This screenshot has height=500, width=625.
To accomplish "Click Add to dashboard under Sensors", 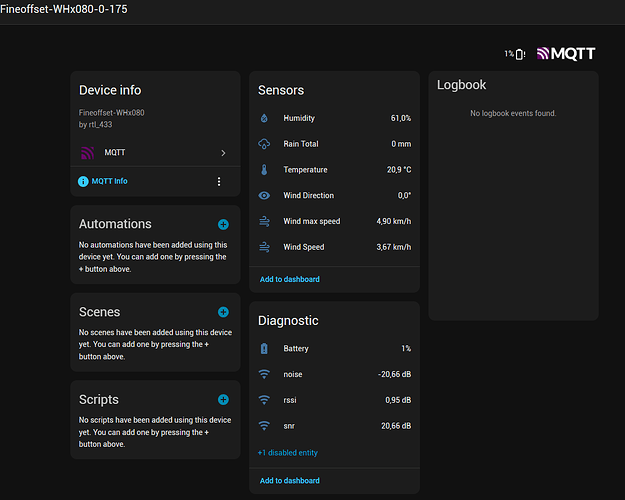I will (289, 279).
